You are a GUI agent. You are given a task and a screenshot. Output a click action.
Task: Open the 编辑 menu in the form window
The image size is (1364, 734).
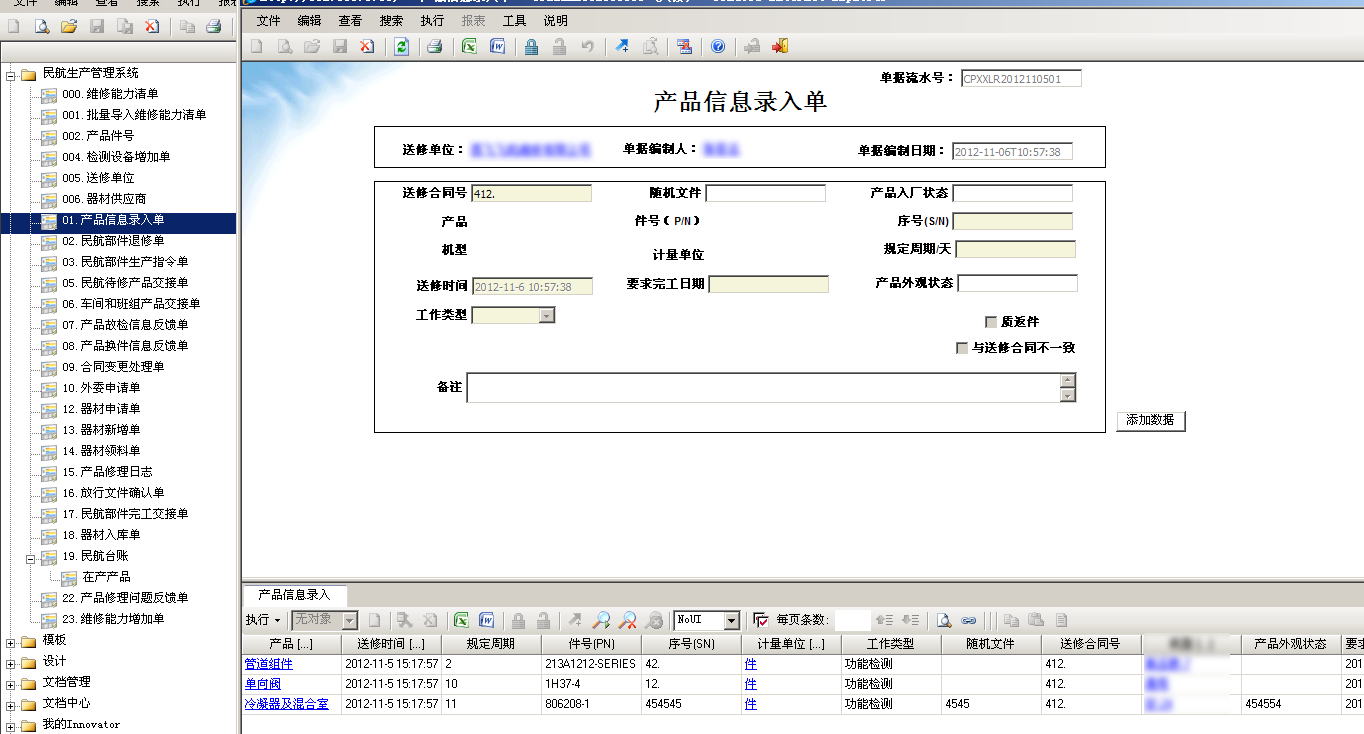coord(309,20)
